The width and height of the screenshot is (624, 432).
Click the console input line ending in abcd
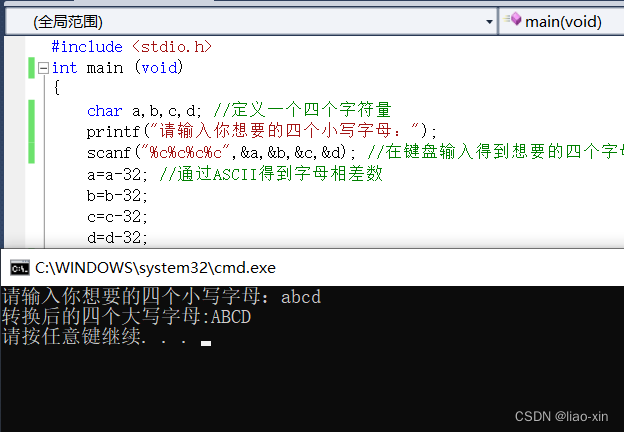pyautogui.click(x=161, y=297)
